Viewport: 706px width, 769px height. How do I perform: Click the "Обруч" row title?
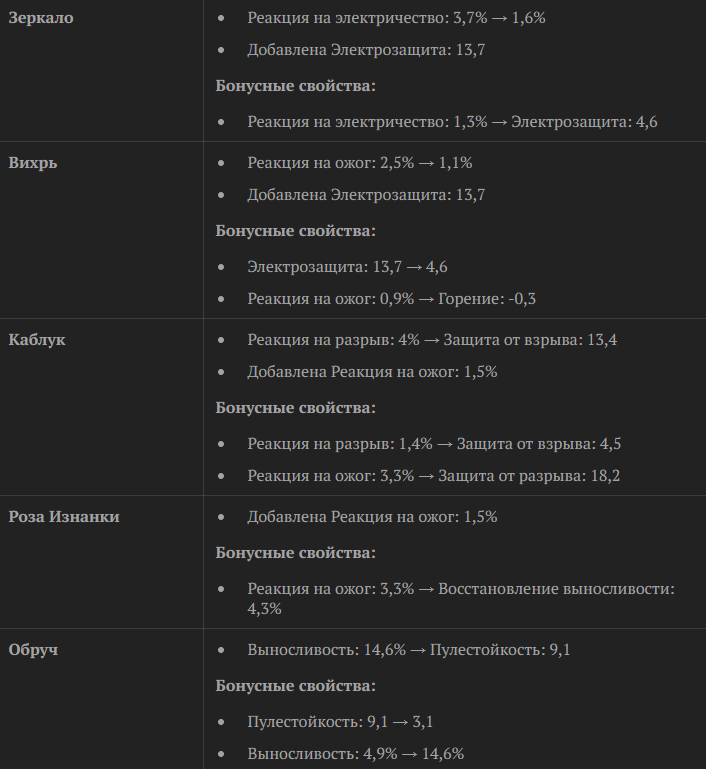tap(33, 650)
